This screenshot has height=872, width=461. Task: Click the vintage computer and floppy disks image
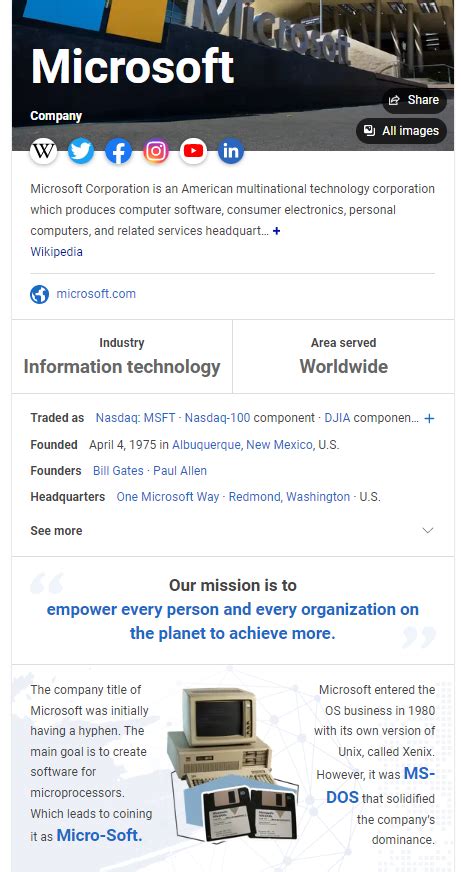coord(233,765)
